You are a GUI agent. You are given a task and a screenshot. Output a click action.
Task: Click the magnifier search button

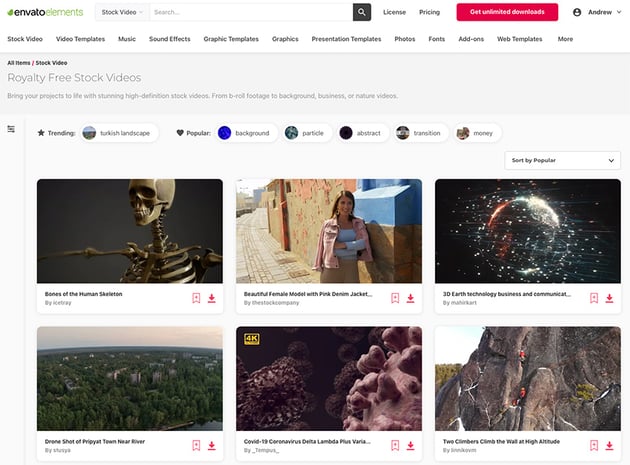pyautogui.click(x=362, y=12)
